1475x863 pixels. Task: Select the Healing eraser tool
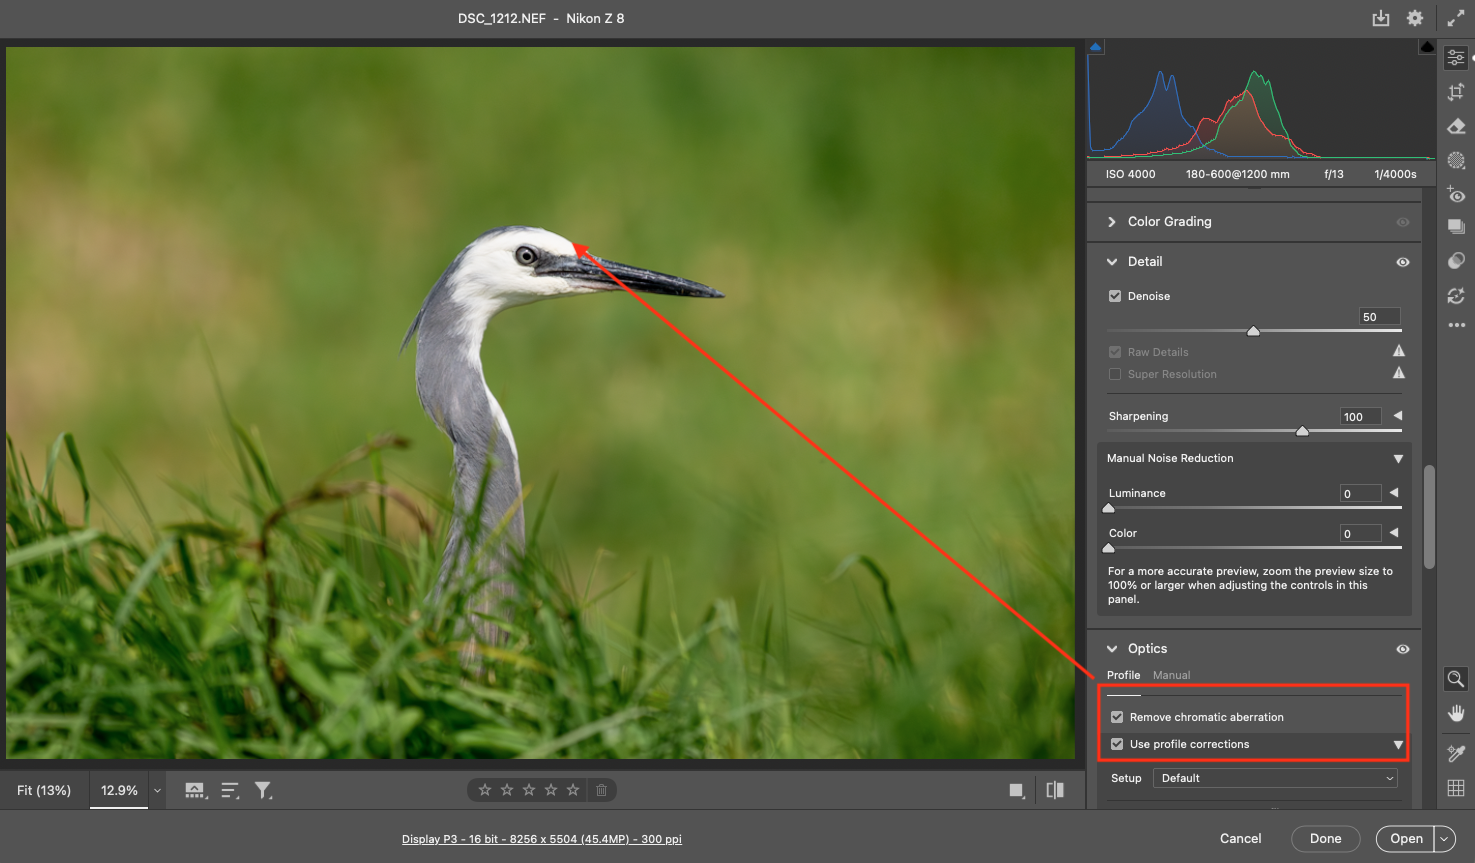[1456, 126]
